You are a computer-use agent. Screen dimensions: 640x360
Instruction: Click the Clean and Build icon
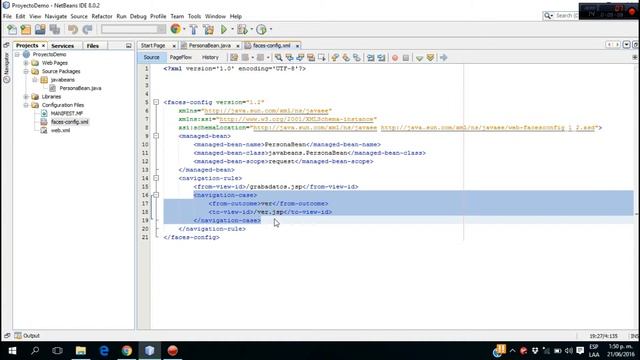(x=209, y=29)
